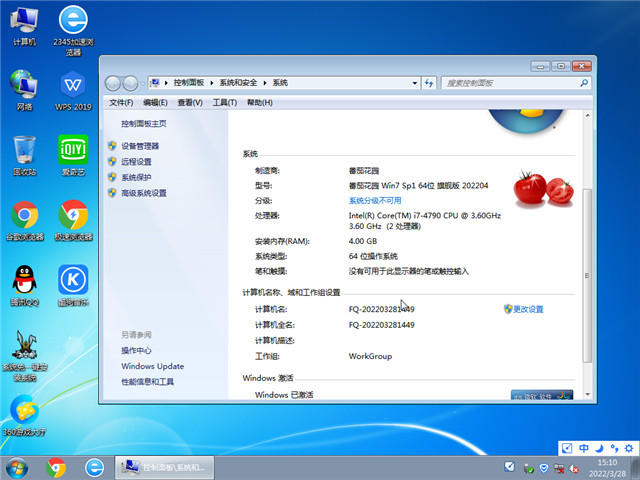Click the IME toolbar checkbox-style icon
The image size is (640, 480).
pyautogui.click(x=567, y=448)
